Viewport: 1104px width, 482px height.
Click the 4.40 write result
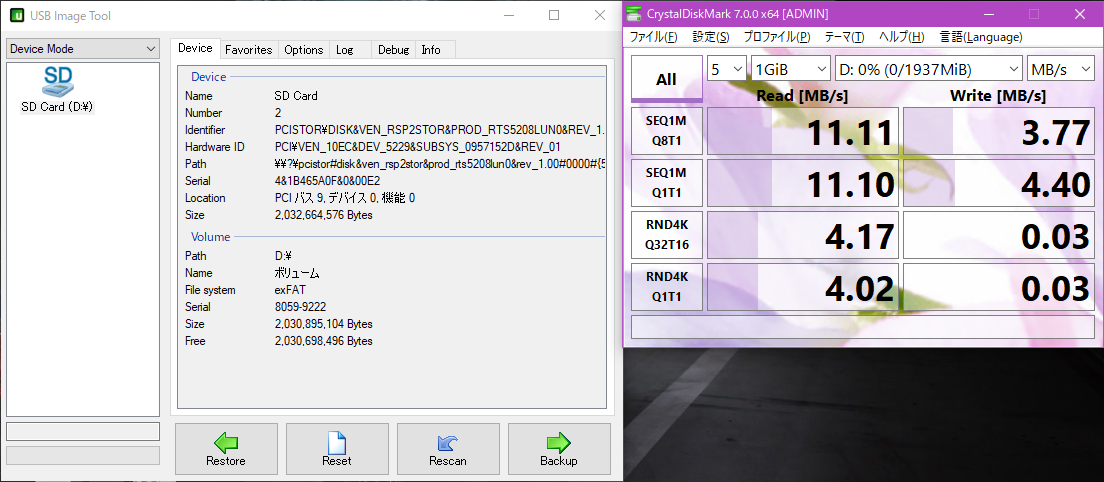tap(1000, 183)
